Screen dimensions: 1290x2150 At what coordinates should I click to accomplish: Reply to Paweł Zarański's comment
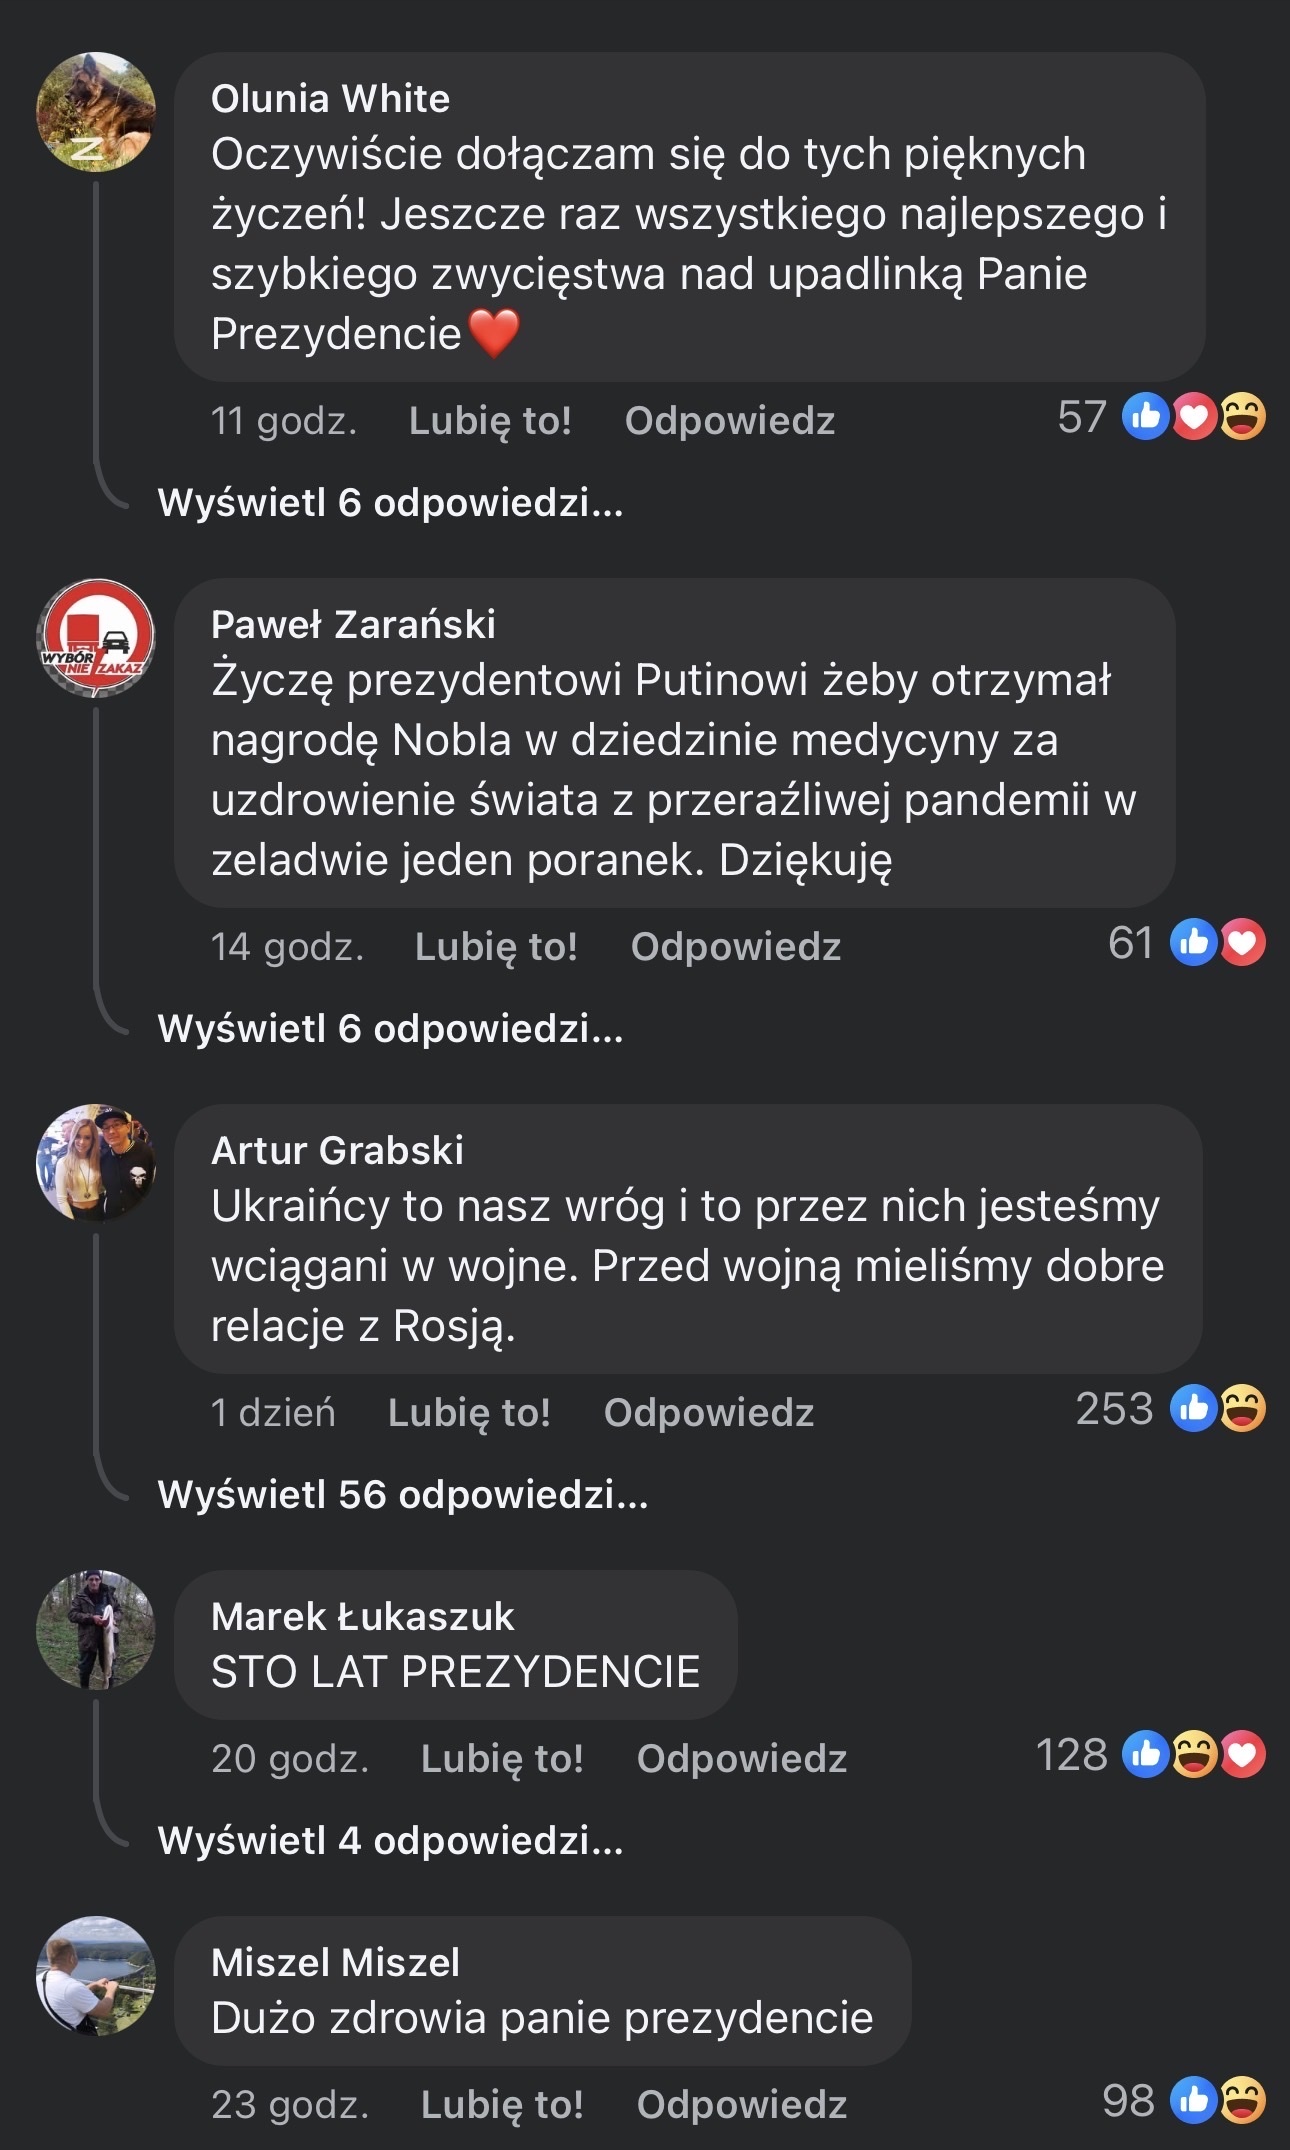point(736,947)
